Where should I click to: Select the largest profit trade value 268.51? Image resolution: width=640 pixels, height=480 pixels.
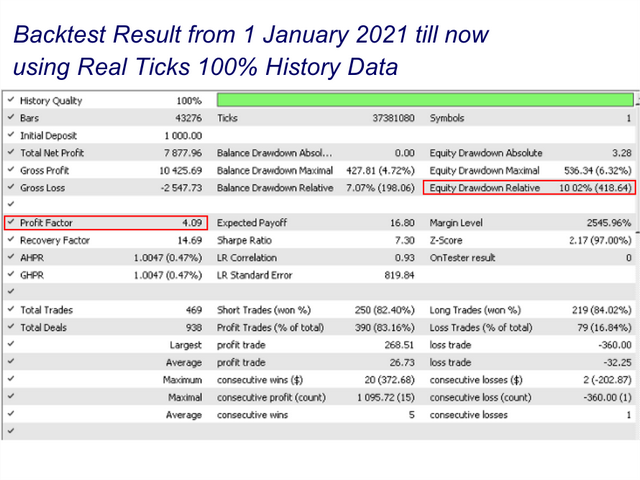click(399, 345)
